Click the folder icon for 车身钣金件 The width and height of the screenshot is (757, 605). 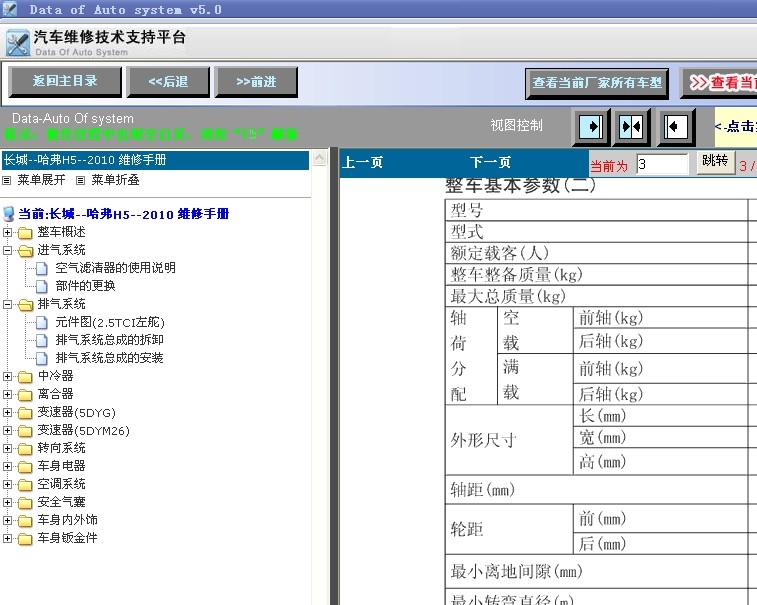click(25, 539)
